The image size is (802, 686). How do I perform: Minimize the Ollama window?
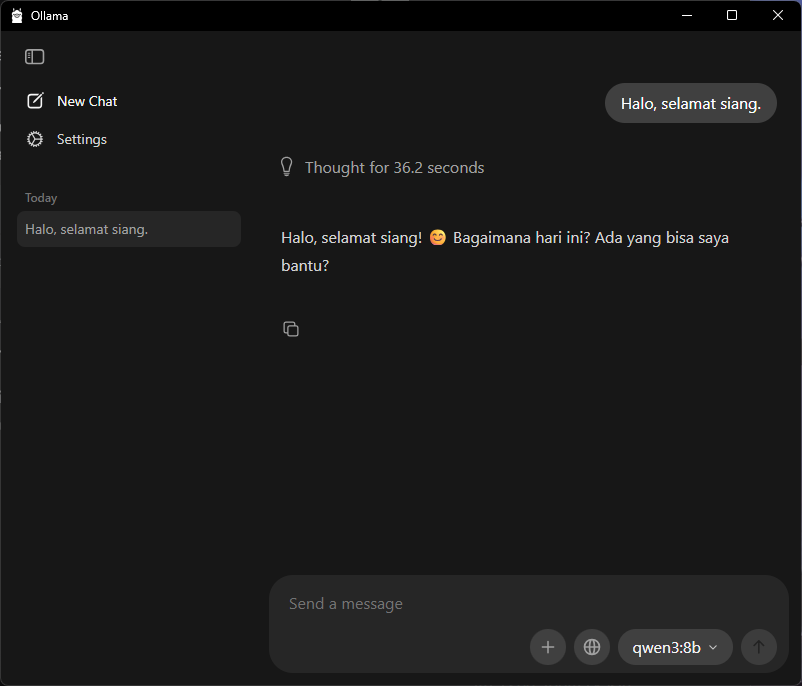coord(686,15)
